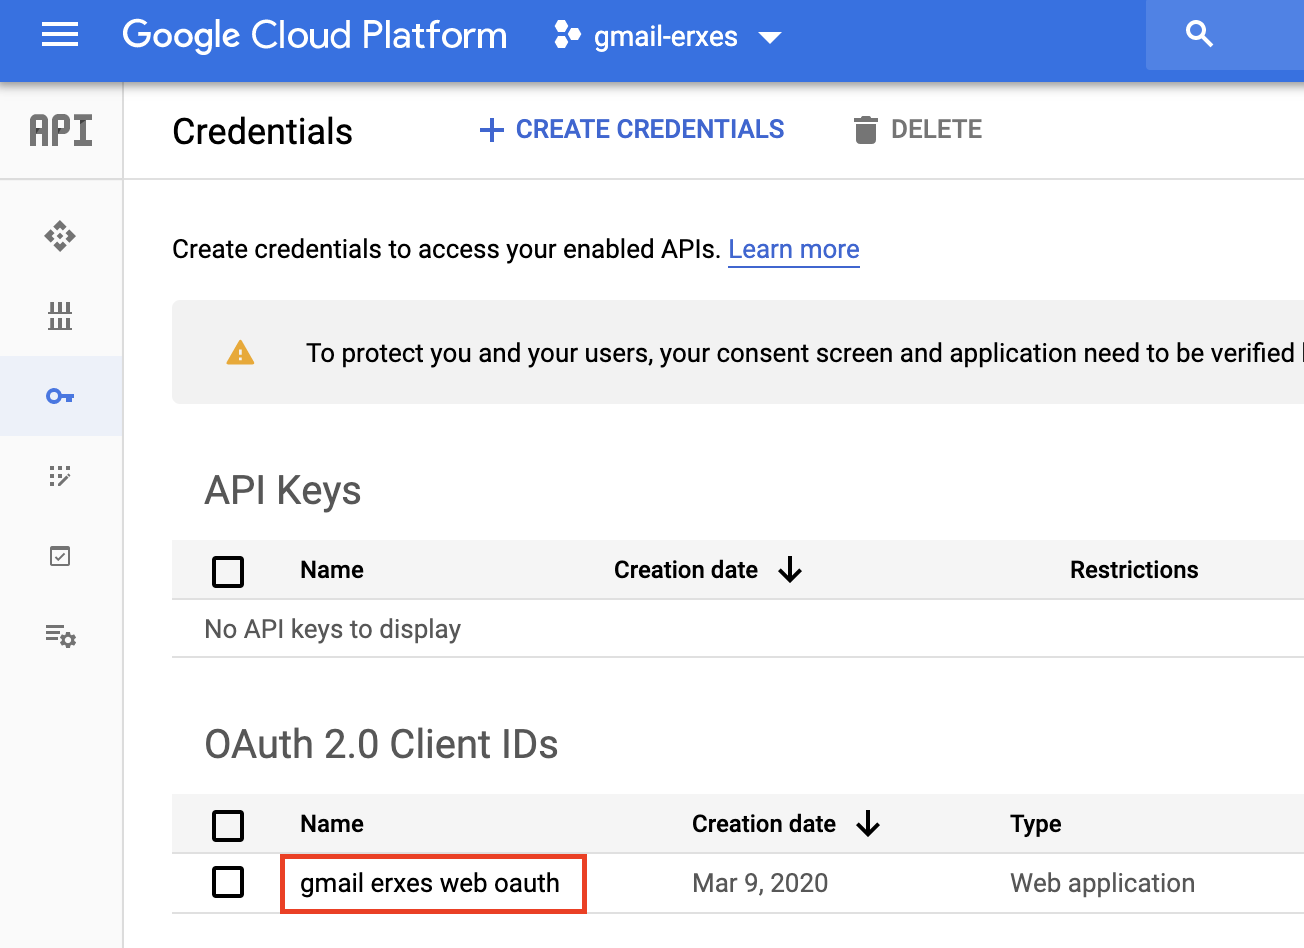The height and width of the screenshot is (948, 1304).
Task: Open the API Library sidebar icon
Action: [60, 316]
